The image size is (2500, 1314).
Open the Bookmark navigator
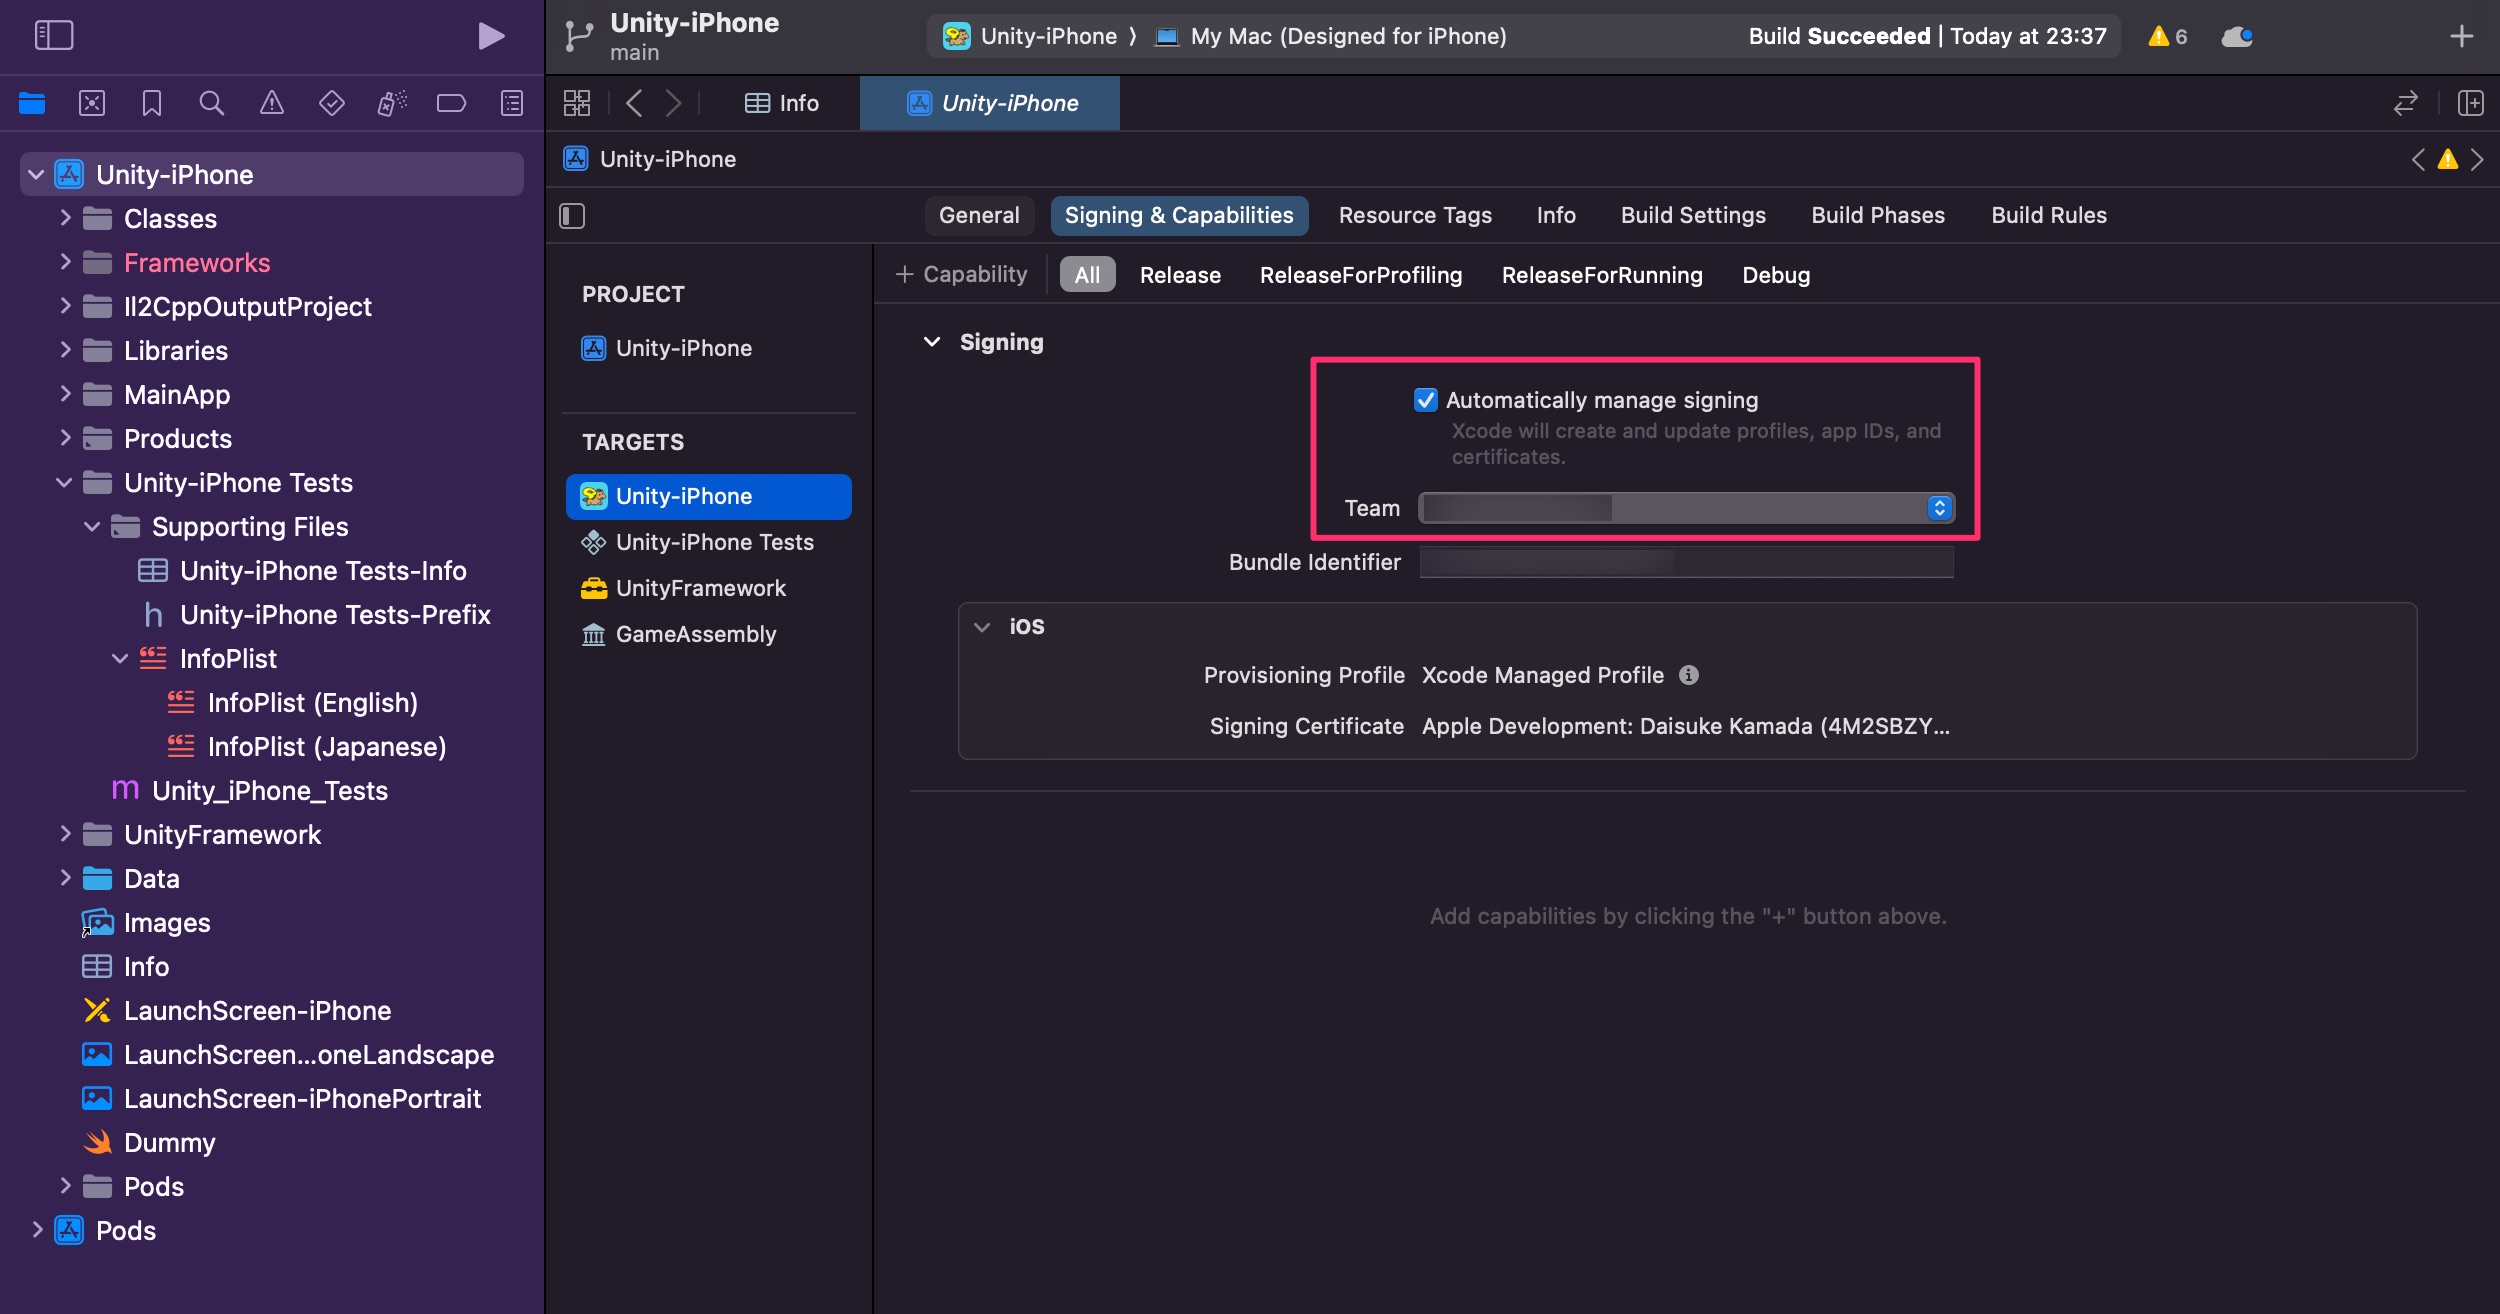(x=152, y=103)
